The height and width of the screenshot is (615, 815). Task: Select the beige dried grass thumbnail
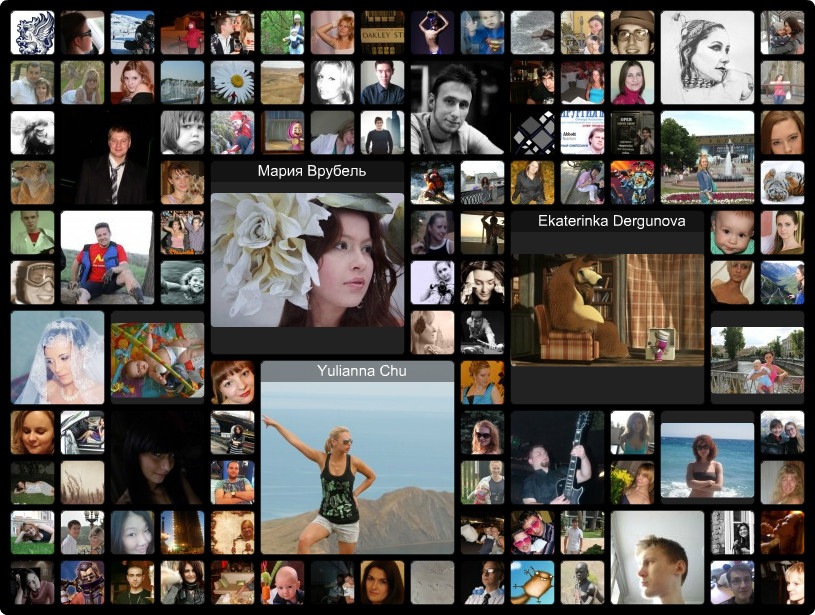click(x=83, y=482)
